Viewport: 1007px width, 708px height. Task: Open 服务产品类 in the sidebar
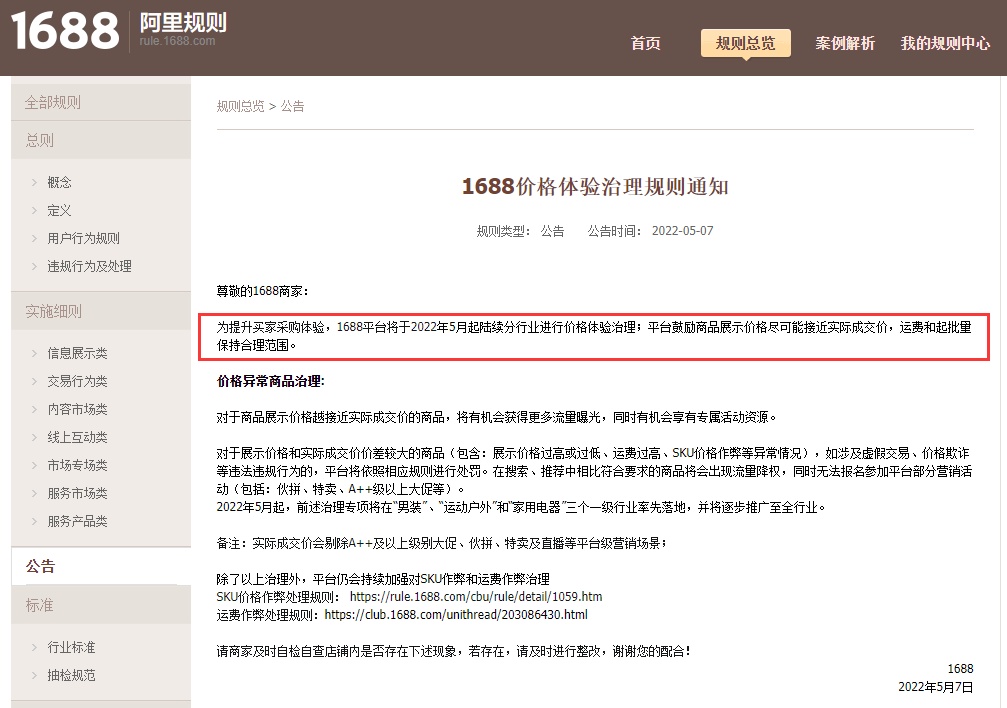(x=77, y=521)
